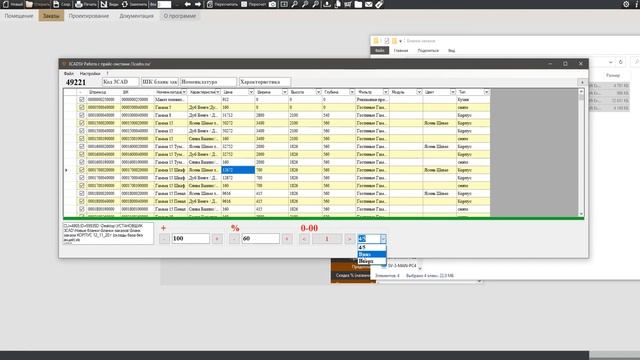Click refresh icon in Explorer window
Viewport: 640px width, 360px height.
pyautogui.click(x=620, y=62)
